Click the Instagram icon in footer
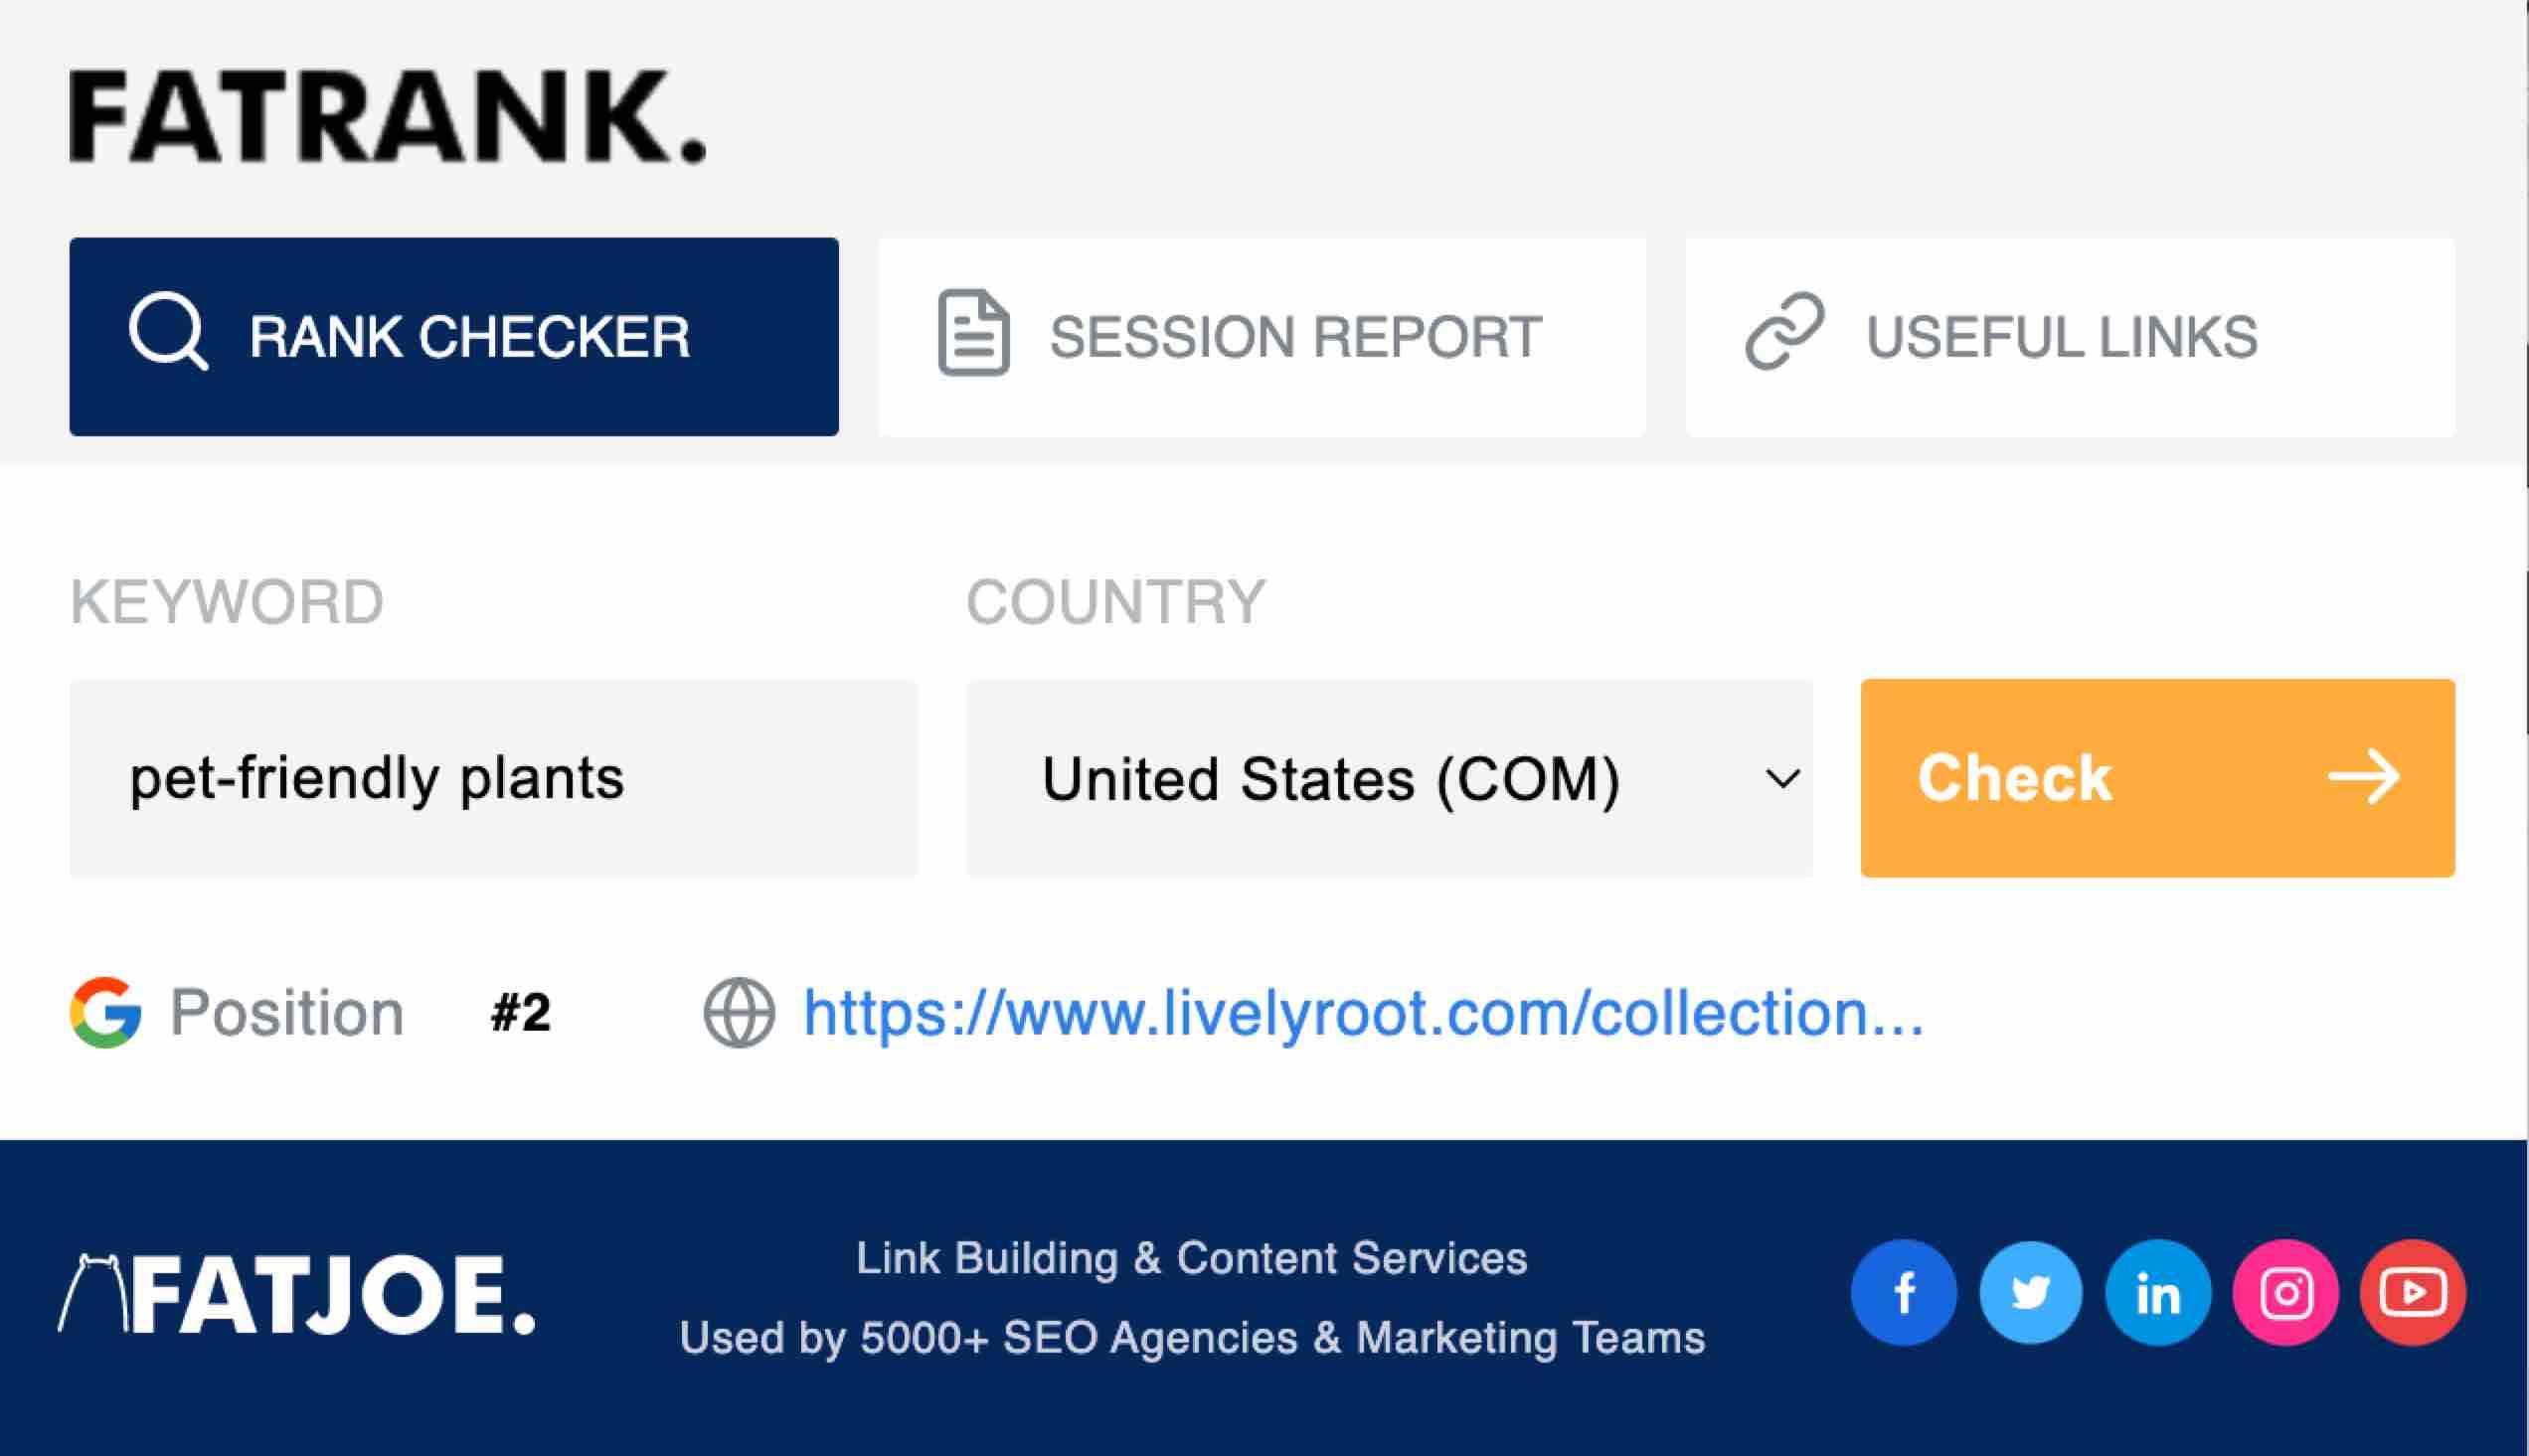Image resolution: width=2529 pixels, height=1456 pixels. [2285, 1293]
